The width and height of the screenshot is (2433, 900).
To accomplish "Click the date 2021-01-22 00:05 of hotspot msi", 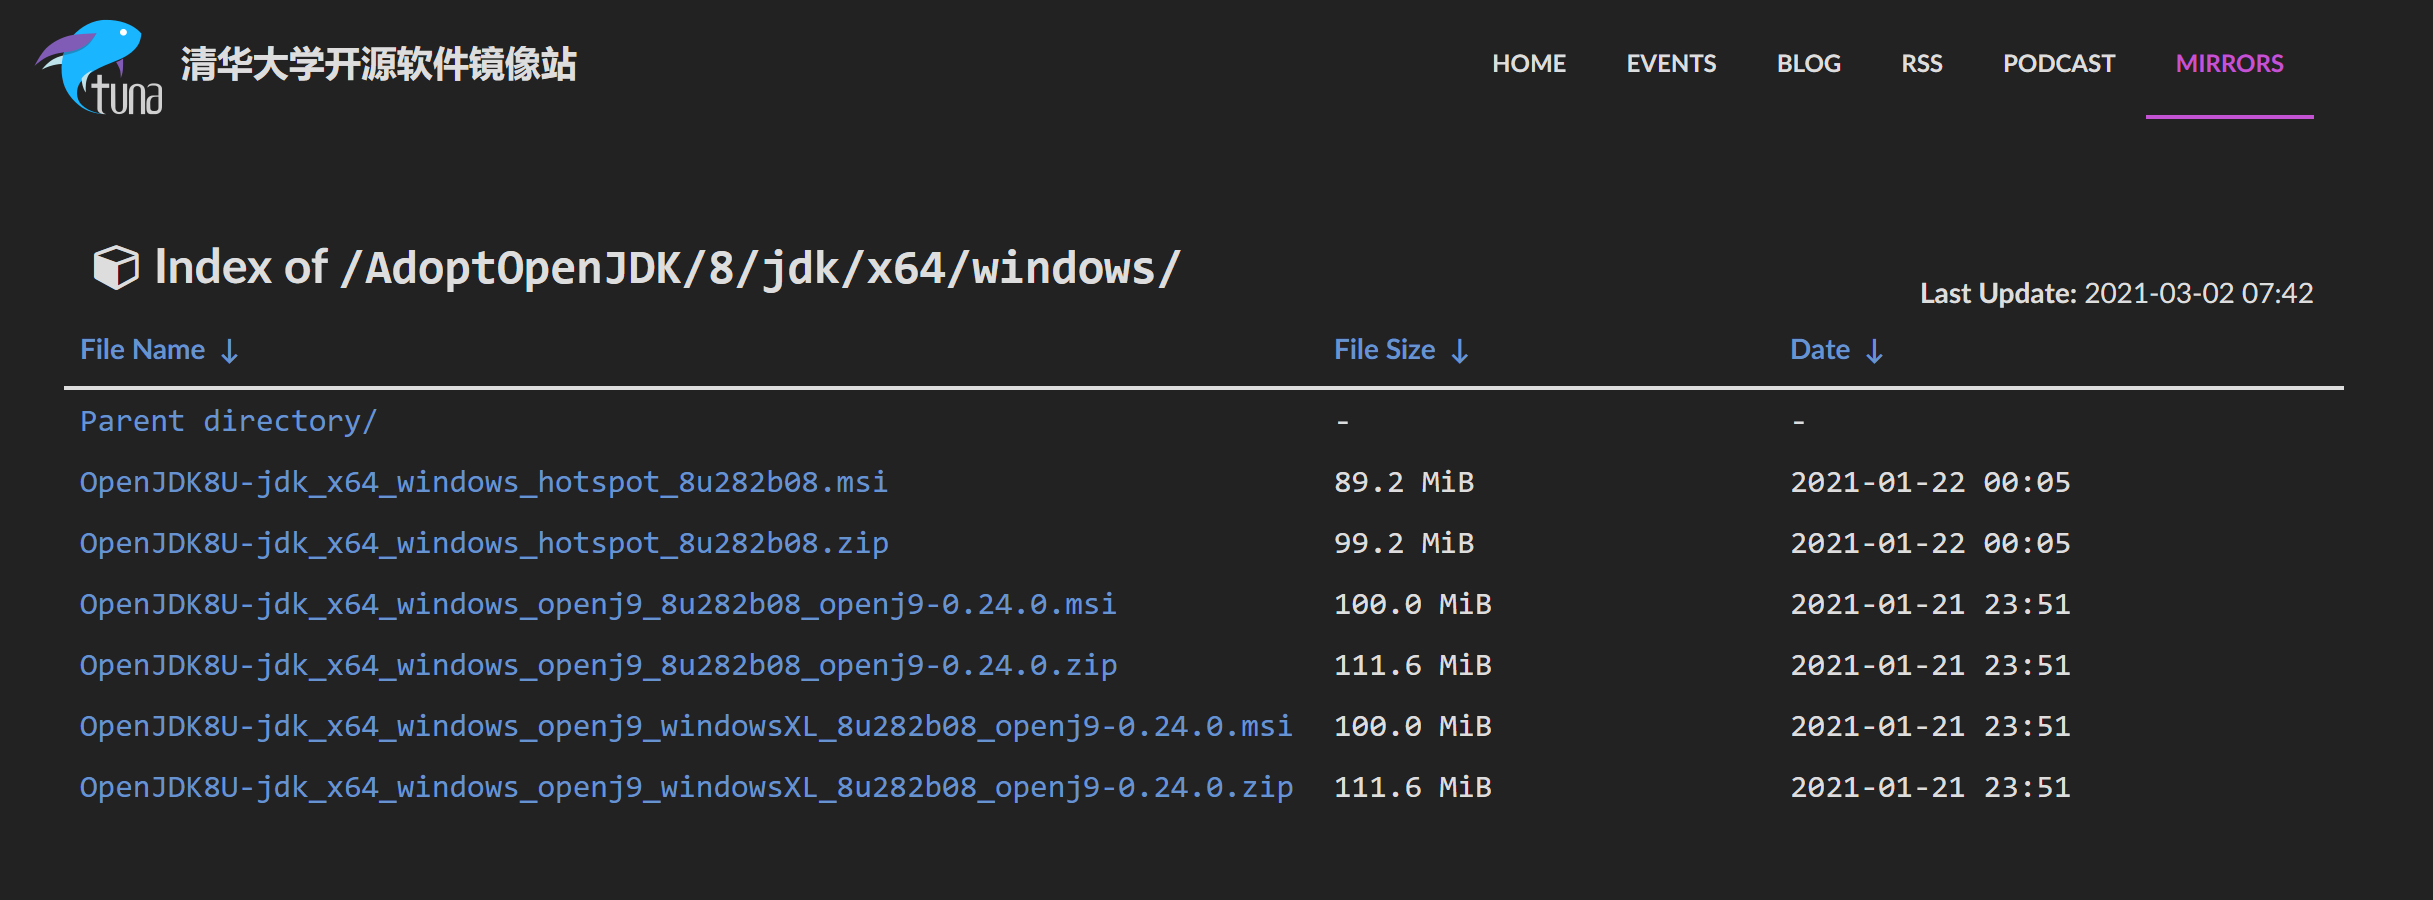I will 1930,482.
